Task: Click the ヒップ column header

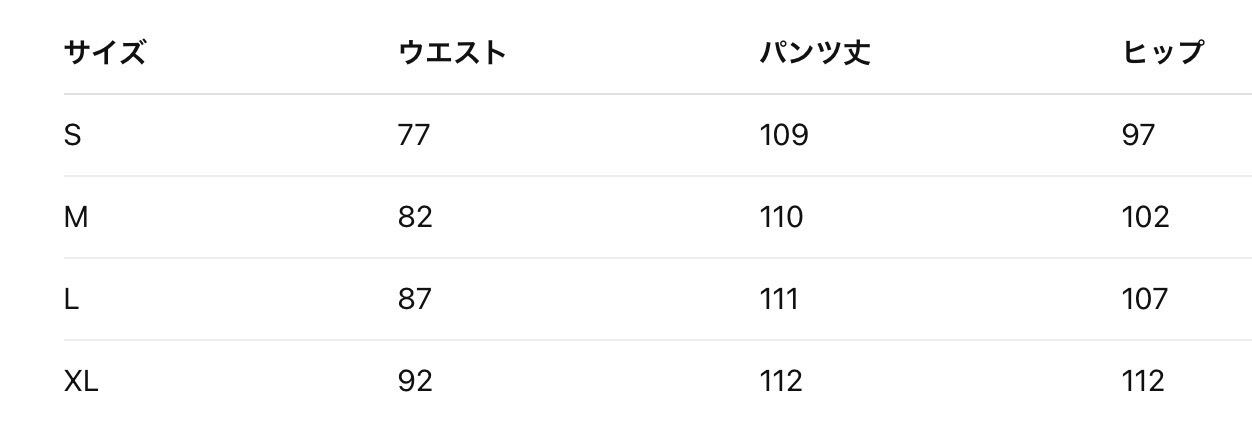Action: 1163,53
